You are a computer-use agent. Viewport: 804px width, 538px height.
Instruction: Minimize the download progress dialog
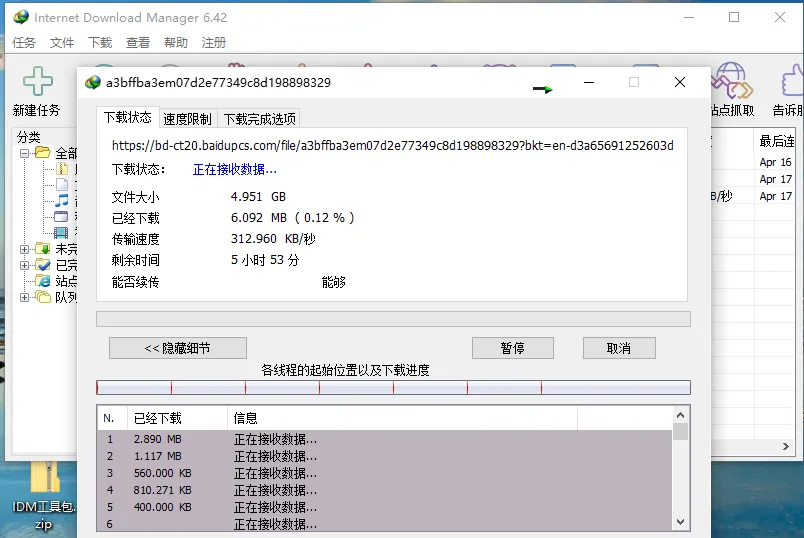[589, 82]
